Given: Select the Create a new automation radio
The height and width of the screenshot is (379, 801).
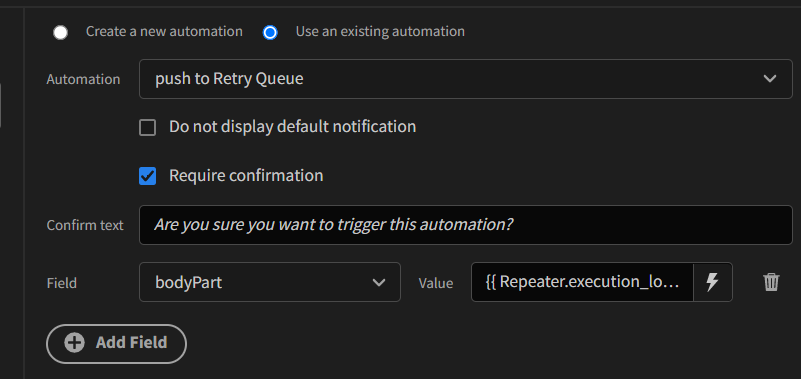Looking at the screenshot, I should click(x=60, y=33).
